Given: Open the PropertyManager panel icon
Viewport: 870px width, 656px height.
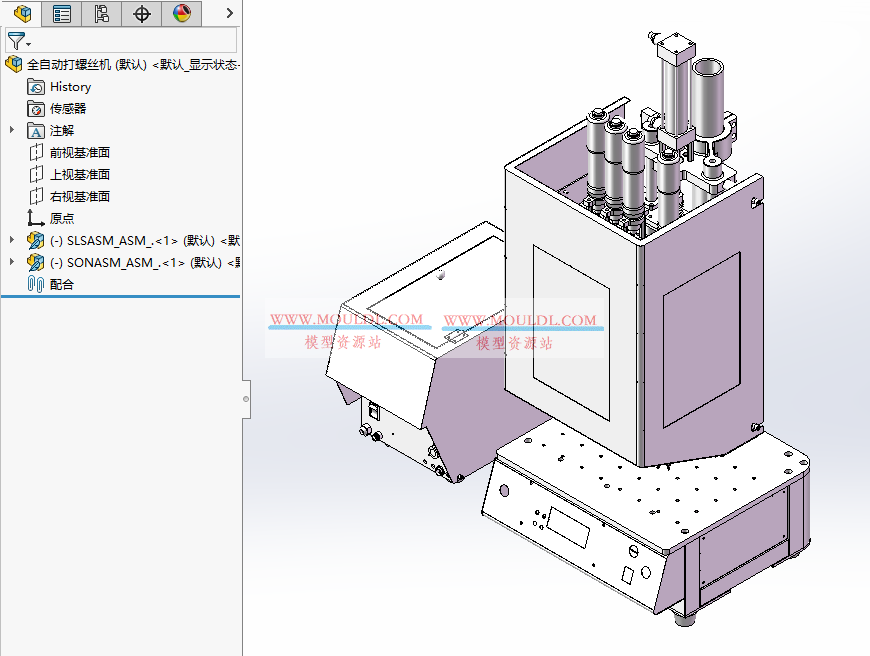Looking at the screenshot, I should (61, 13).
